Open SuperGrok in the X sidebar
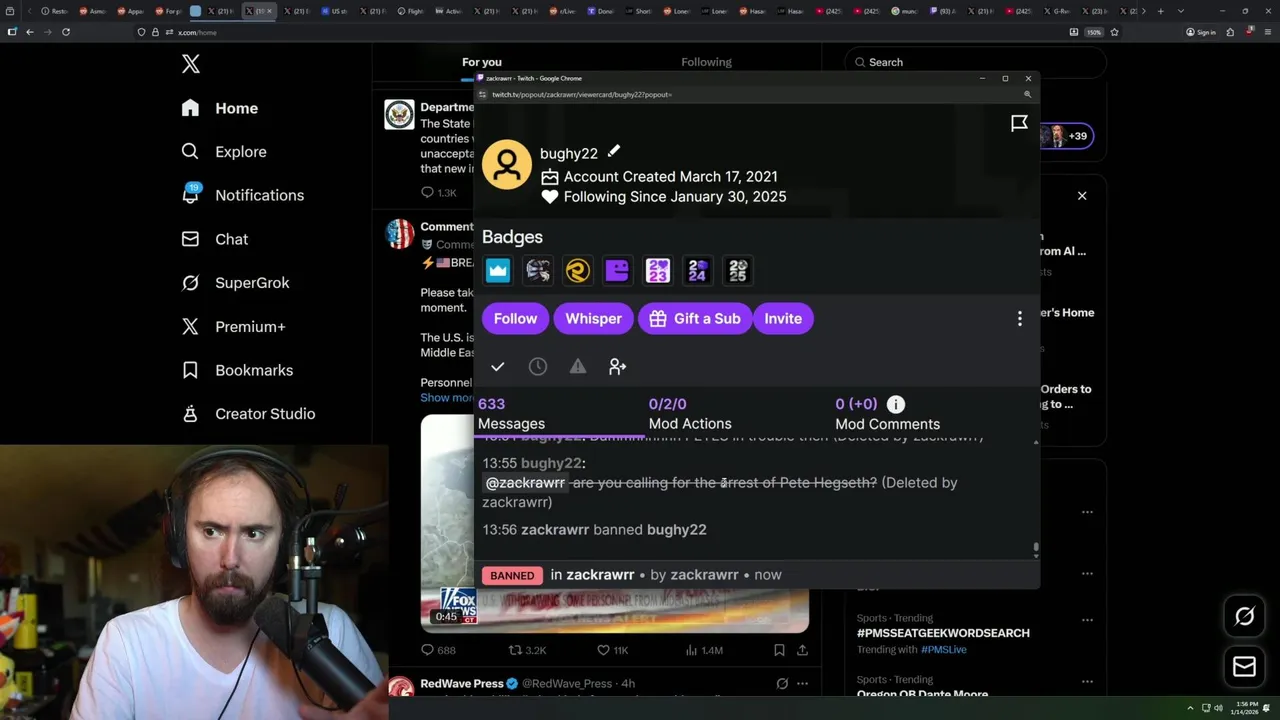Screen dimensions: 1280x720 tap(235, 283)
